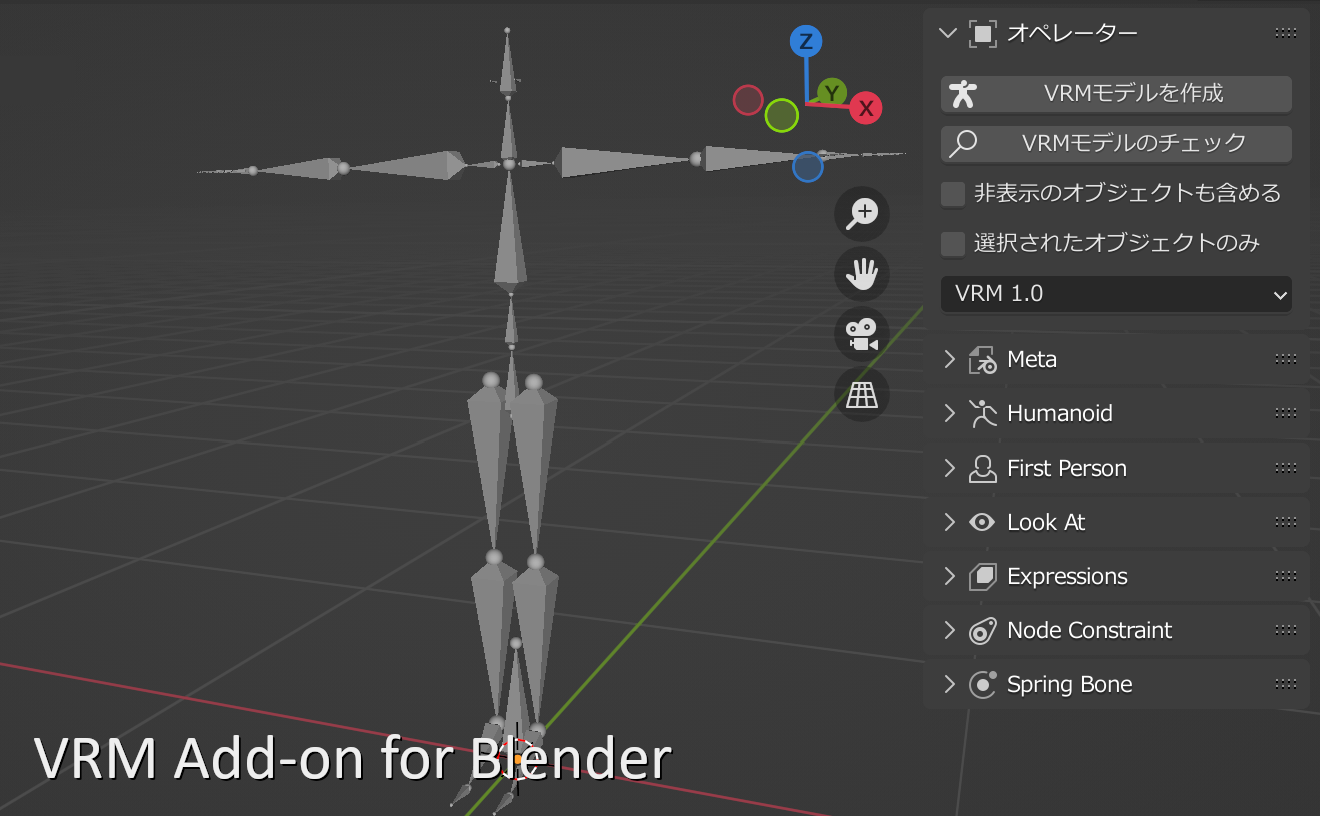This screenshot has height=816, width=1320.
Task: Click the Expressions panel icon
Action: pyautogui.click(x=983, y=576)
